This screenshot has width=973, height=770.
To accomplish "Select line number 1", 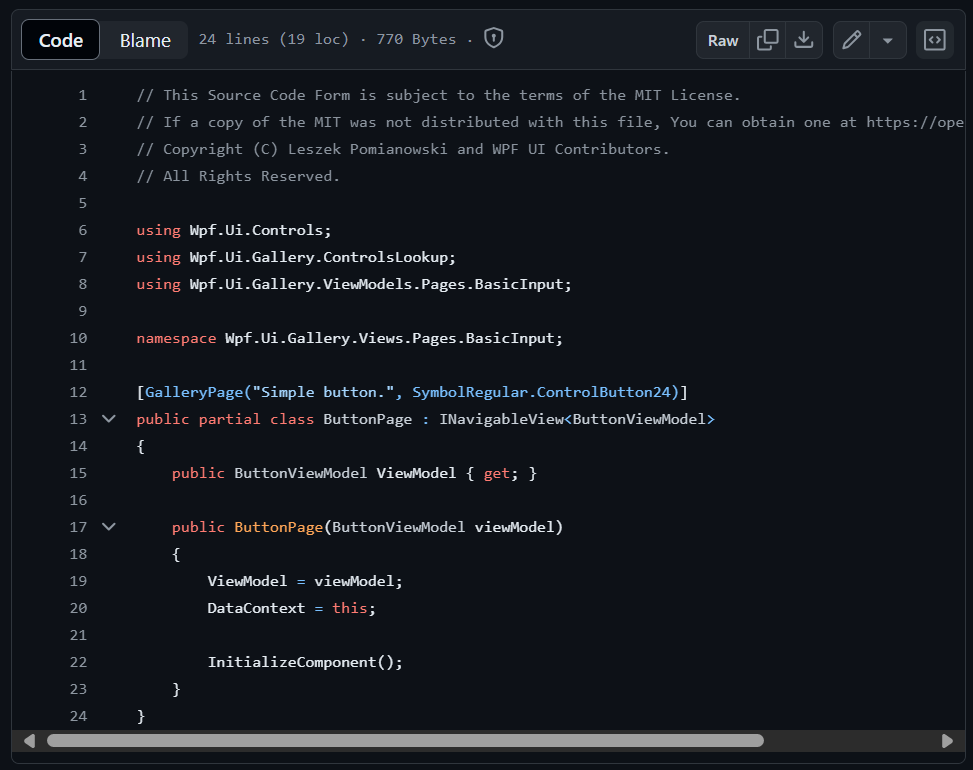I will pyautogui.click(x=82, y=95).
